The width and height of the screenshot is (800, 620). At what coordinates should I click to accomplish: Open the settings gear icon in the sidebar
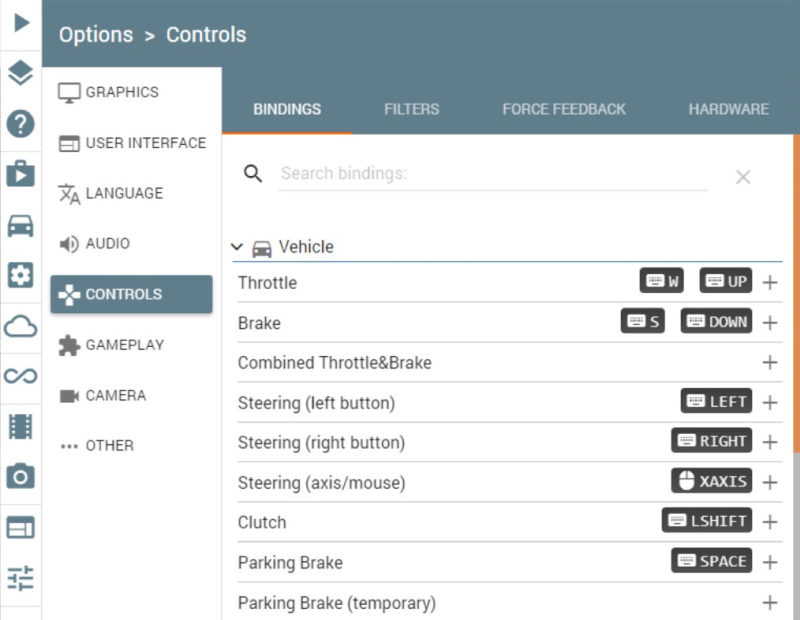click(x=20, y=275)
